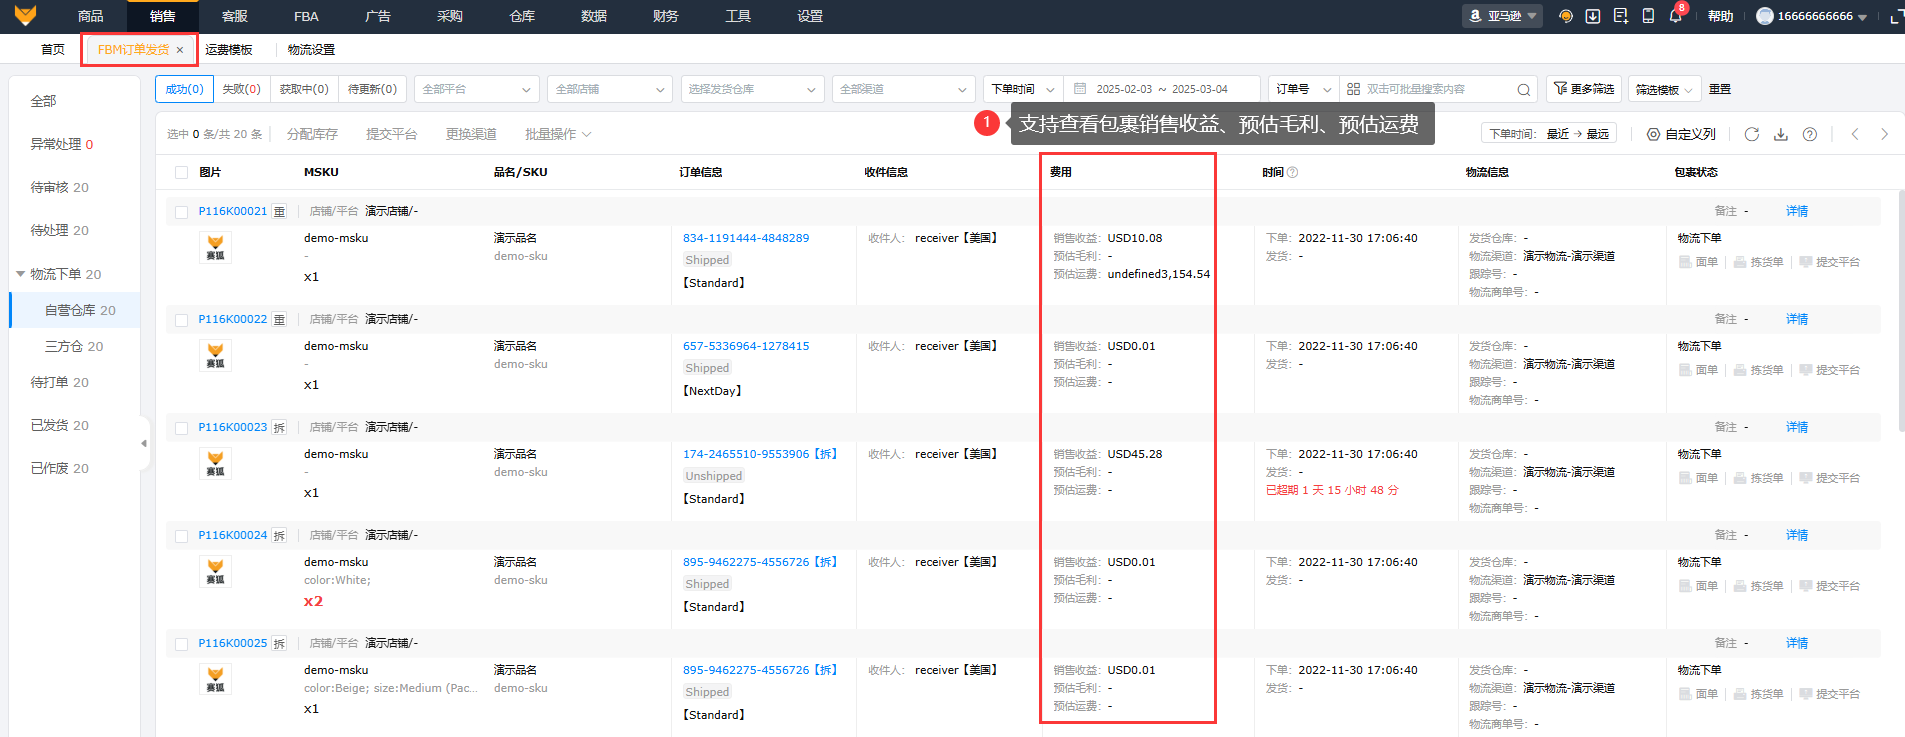The image size is (1905, 737).
Task: Click the date range field 2025-02-03 ~ 2025-03-04
Action: click(x=1162, y=89)
